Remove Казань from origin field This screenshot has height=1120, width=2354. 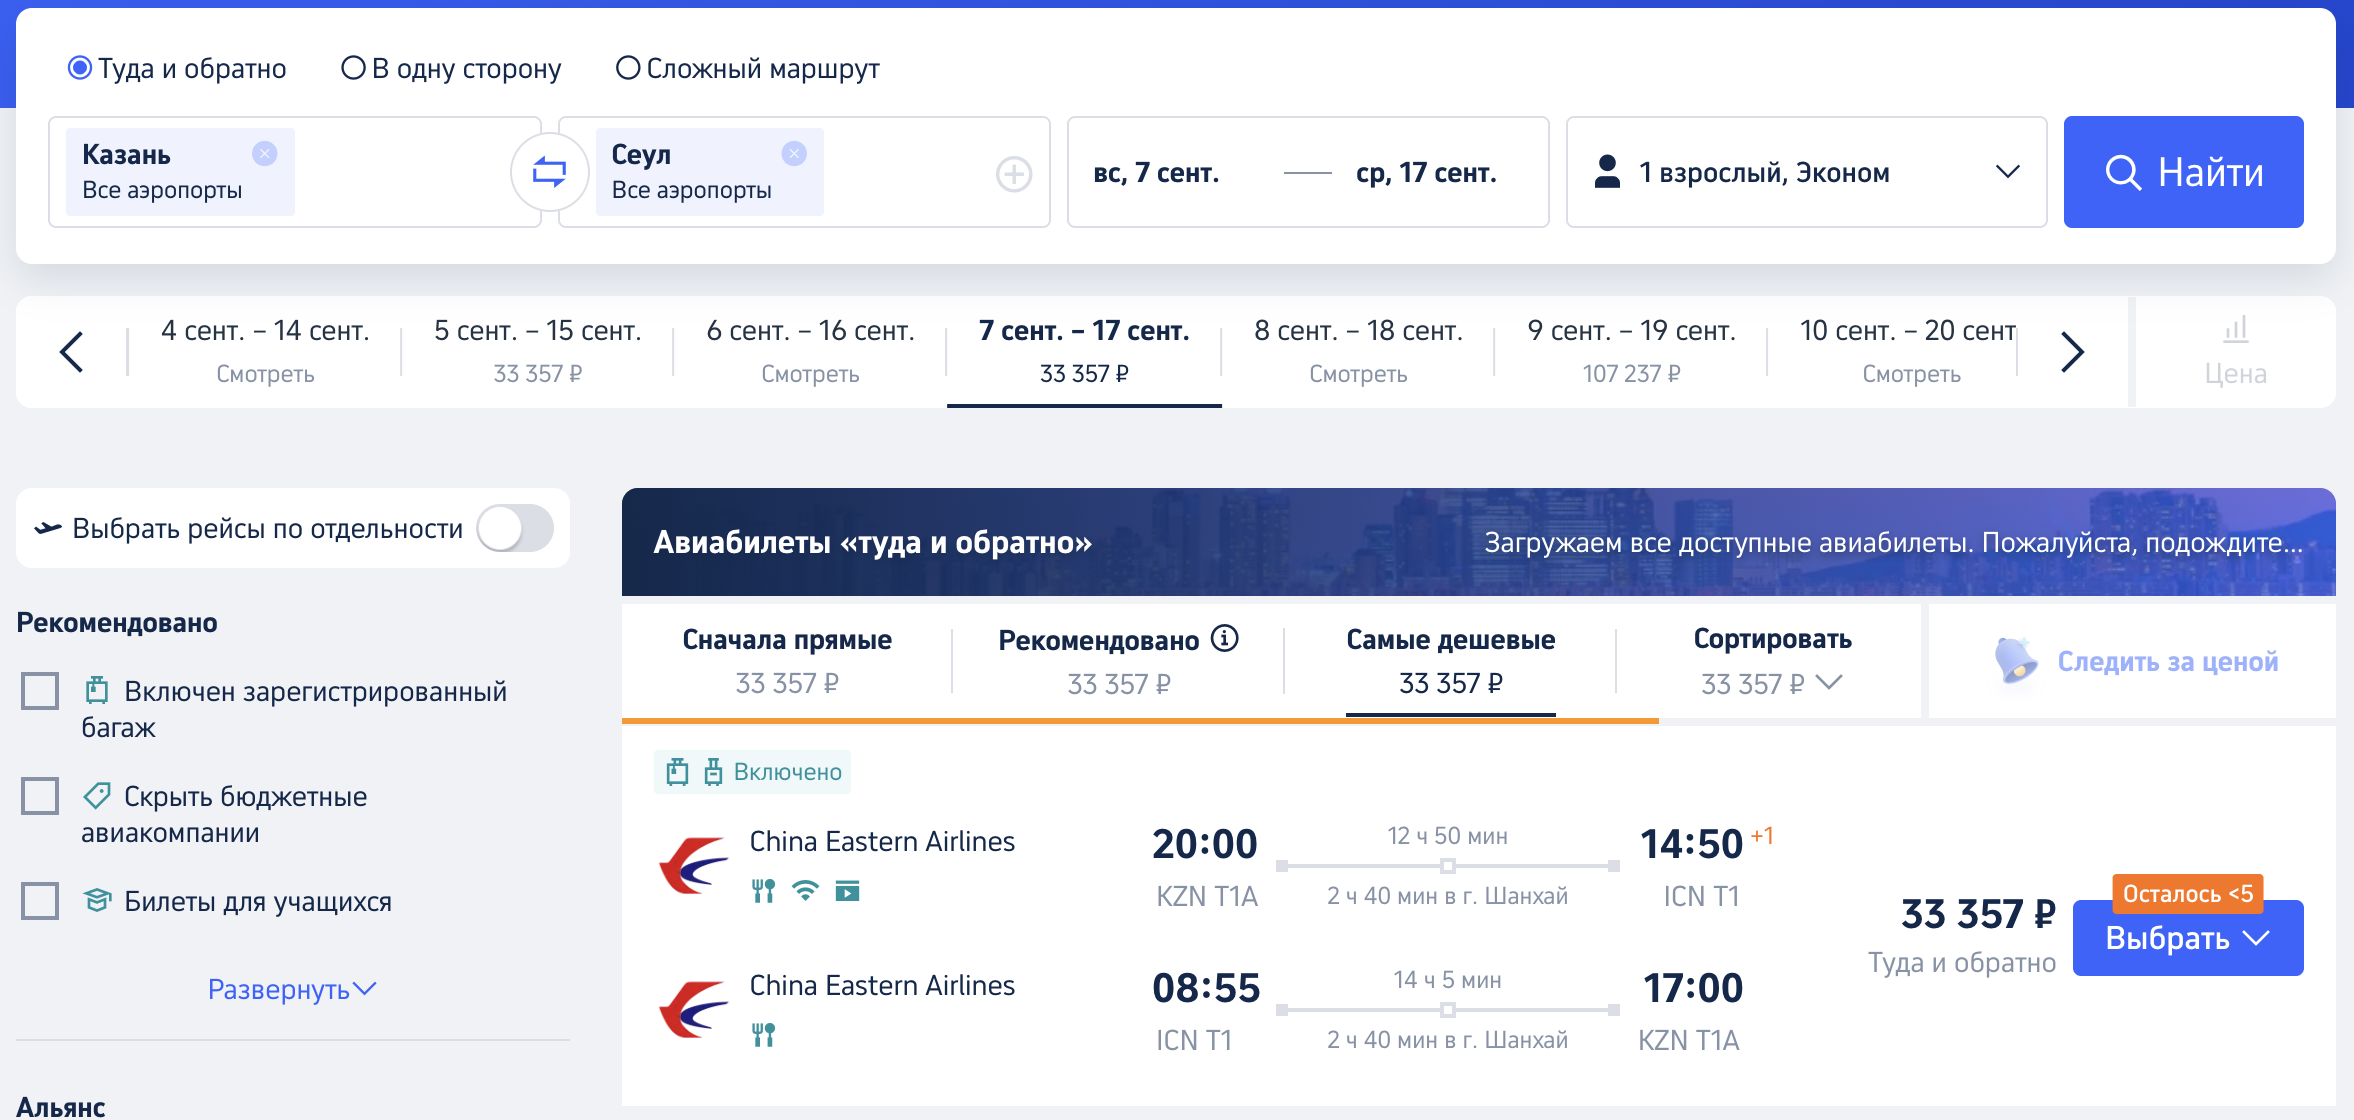265,153
